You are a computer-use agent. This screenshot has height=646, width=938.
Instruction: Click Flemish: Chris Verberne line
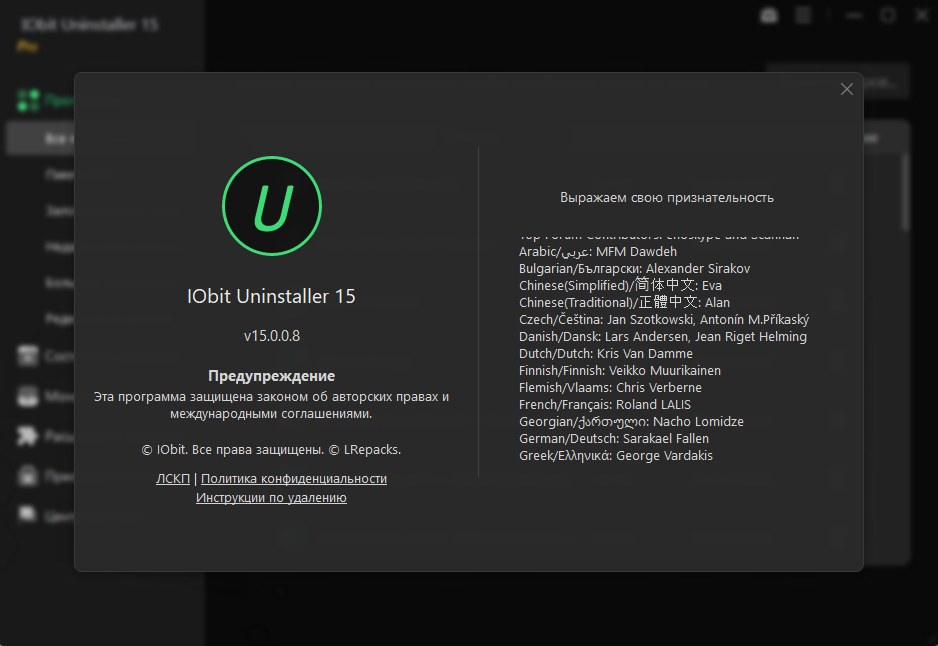click(610, 388)
